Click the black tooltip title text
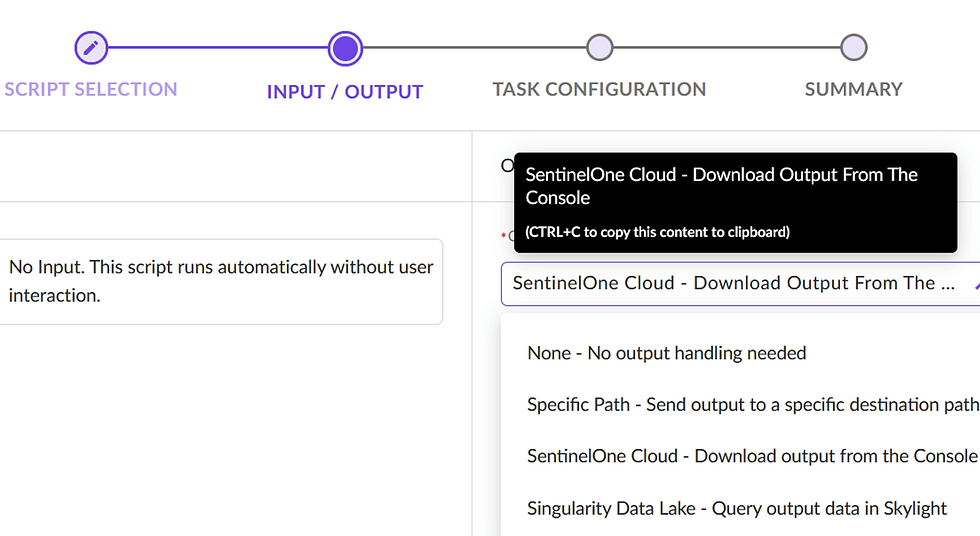 721,186
